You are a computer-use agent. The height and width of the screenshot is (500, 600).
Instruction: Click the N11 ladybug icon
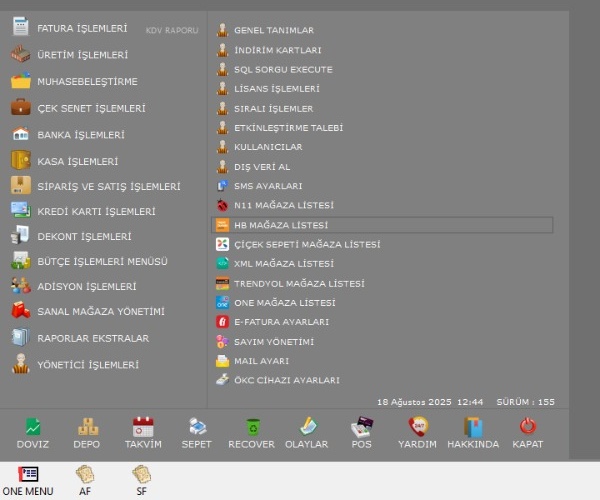pyautogui.click(x=222, y=205)
